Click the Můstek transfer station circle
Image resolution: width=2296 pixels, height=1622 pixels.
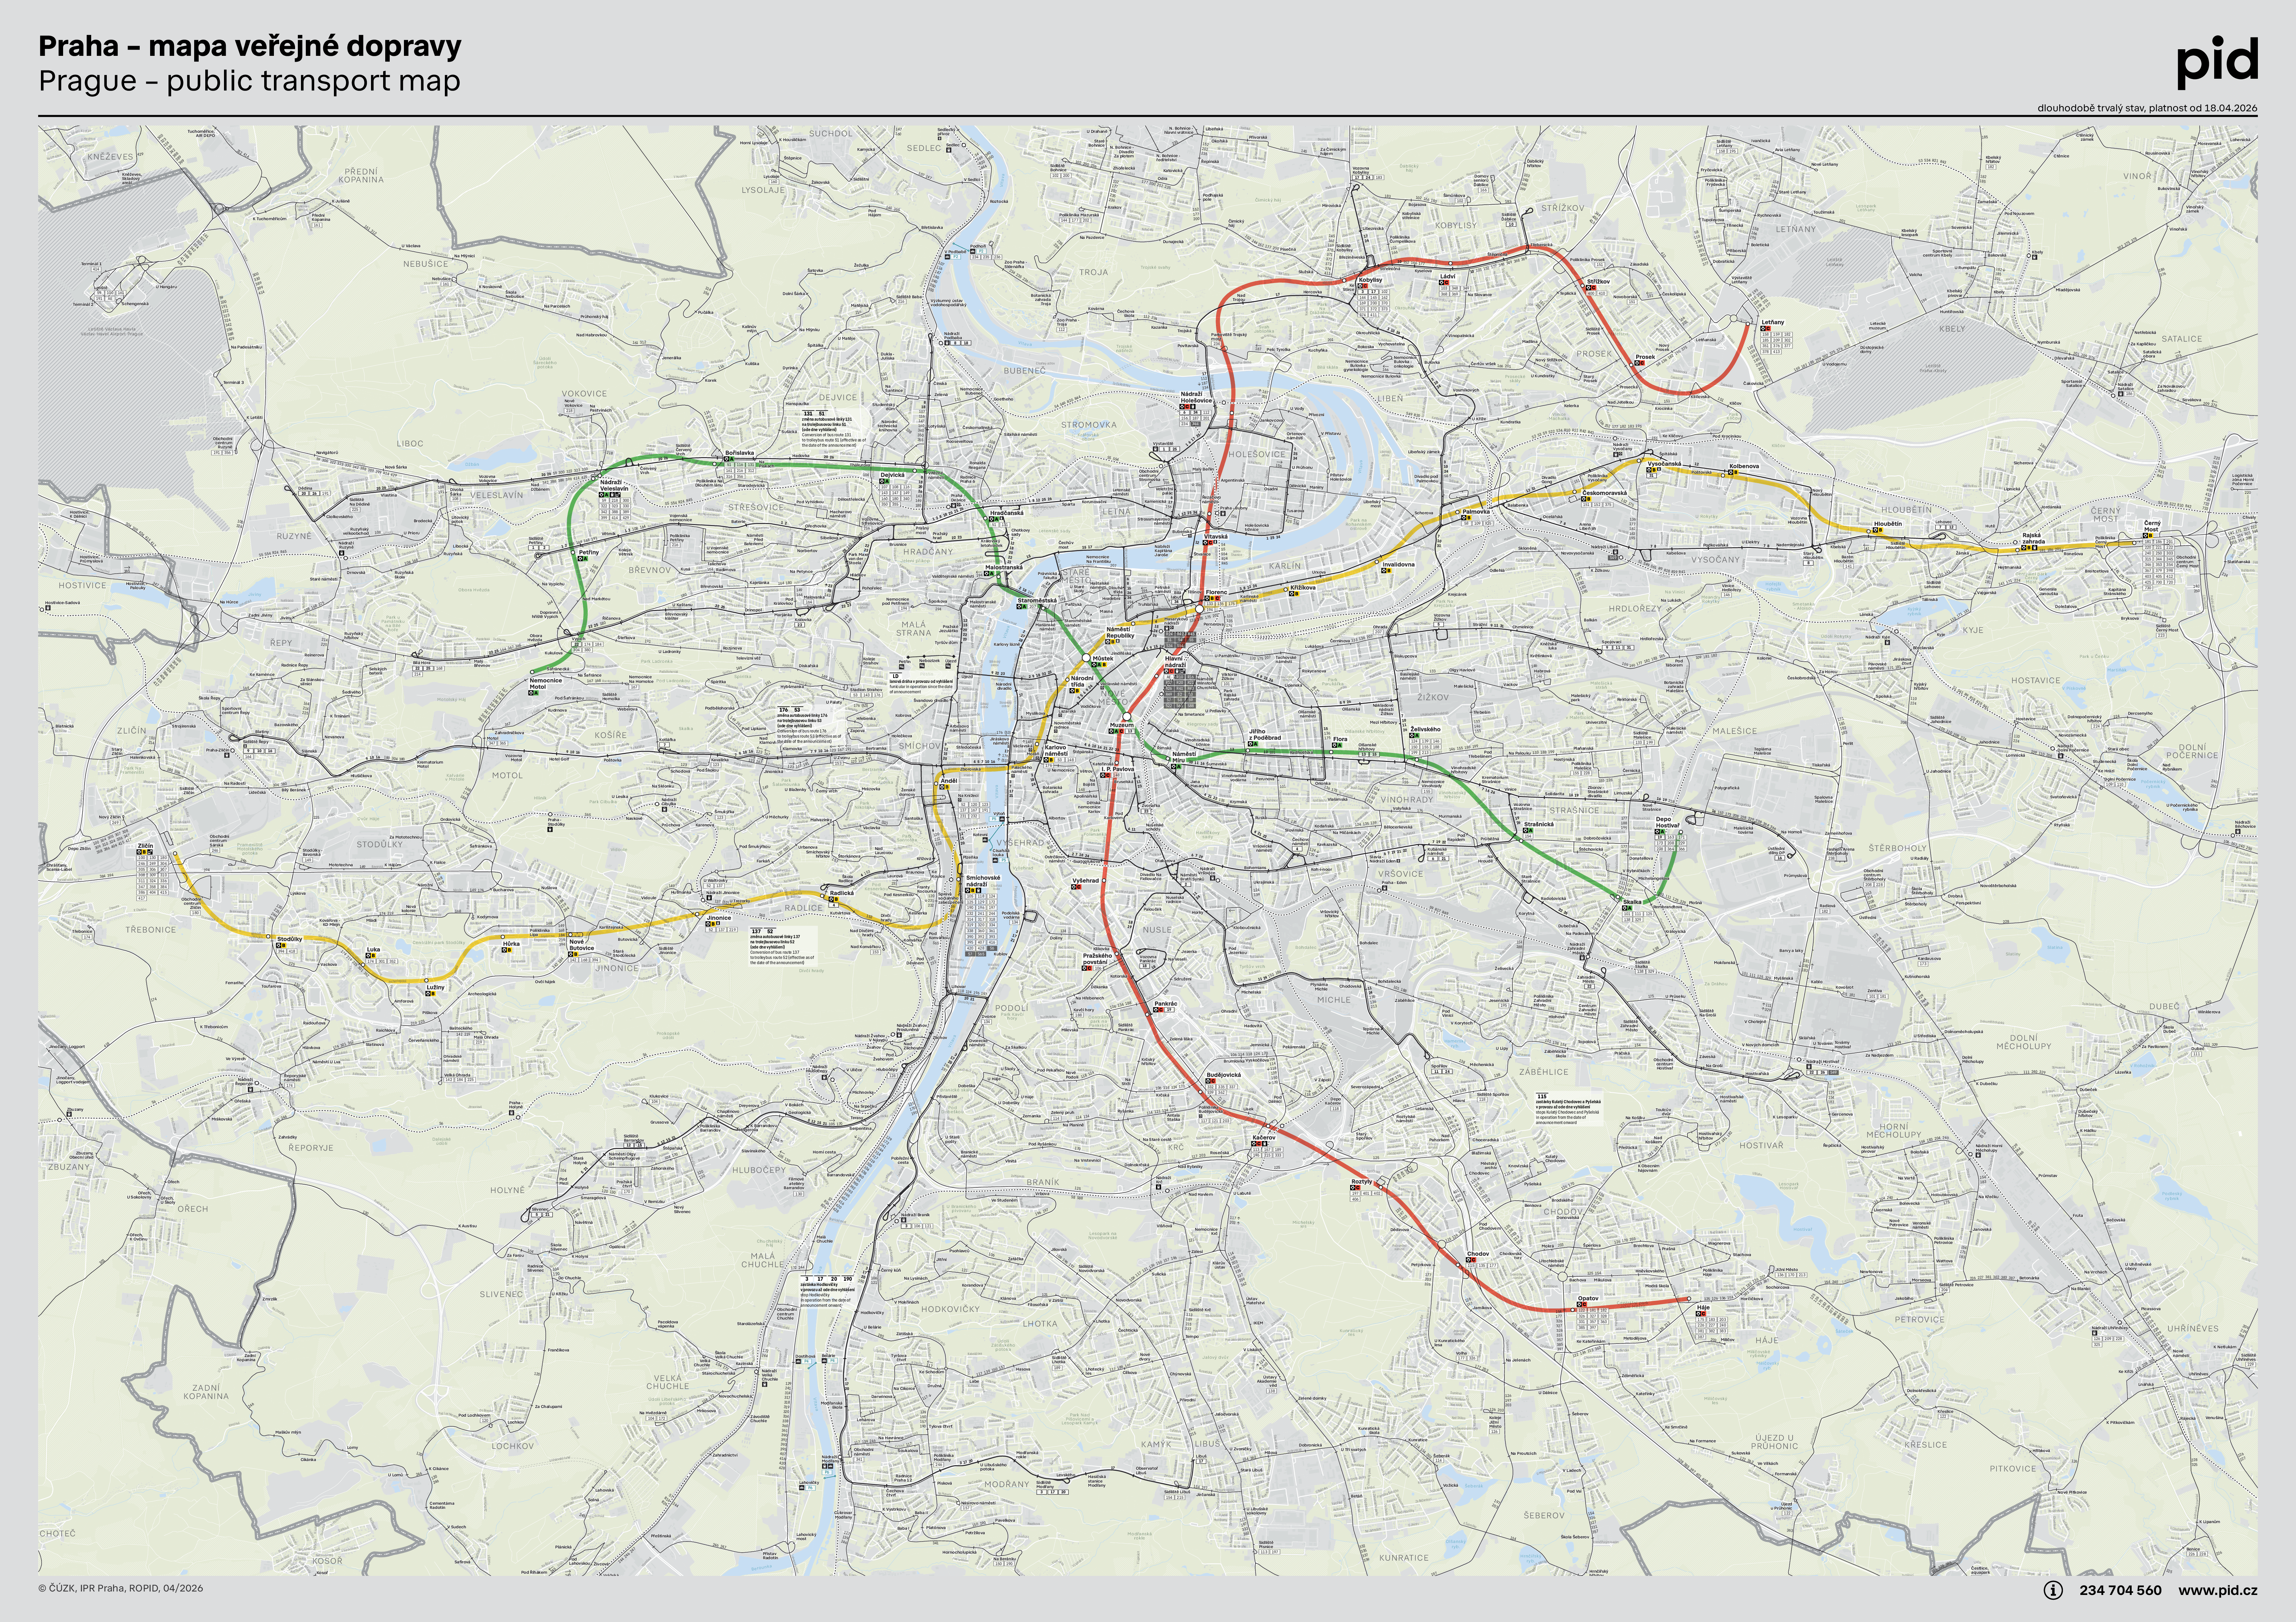tap(1086, 658)
